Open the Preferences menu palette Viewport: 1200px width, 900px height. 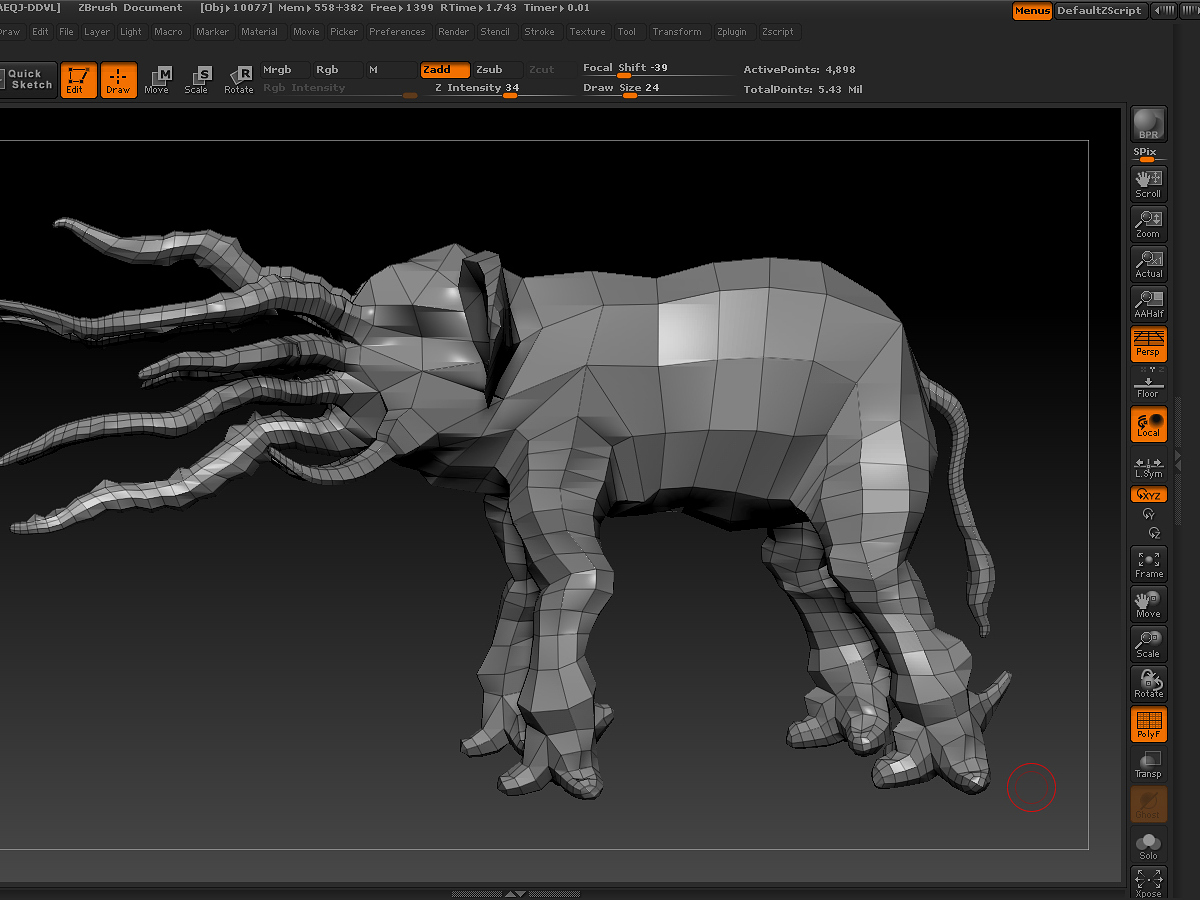(397, 32)
